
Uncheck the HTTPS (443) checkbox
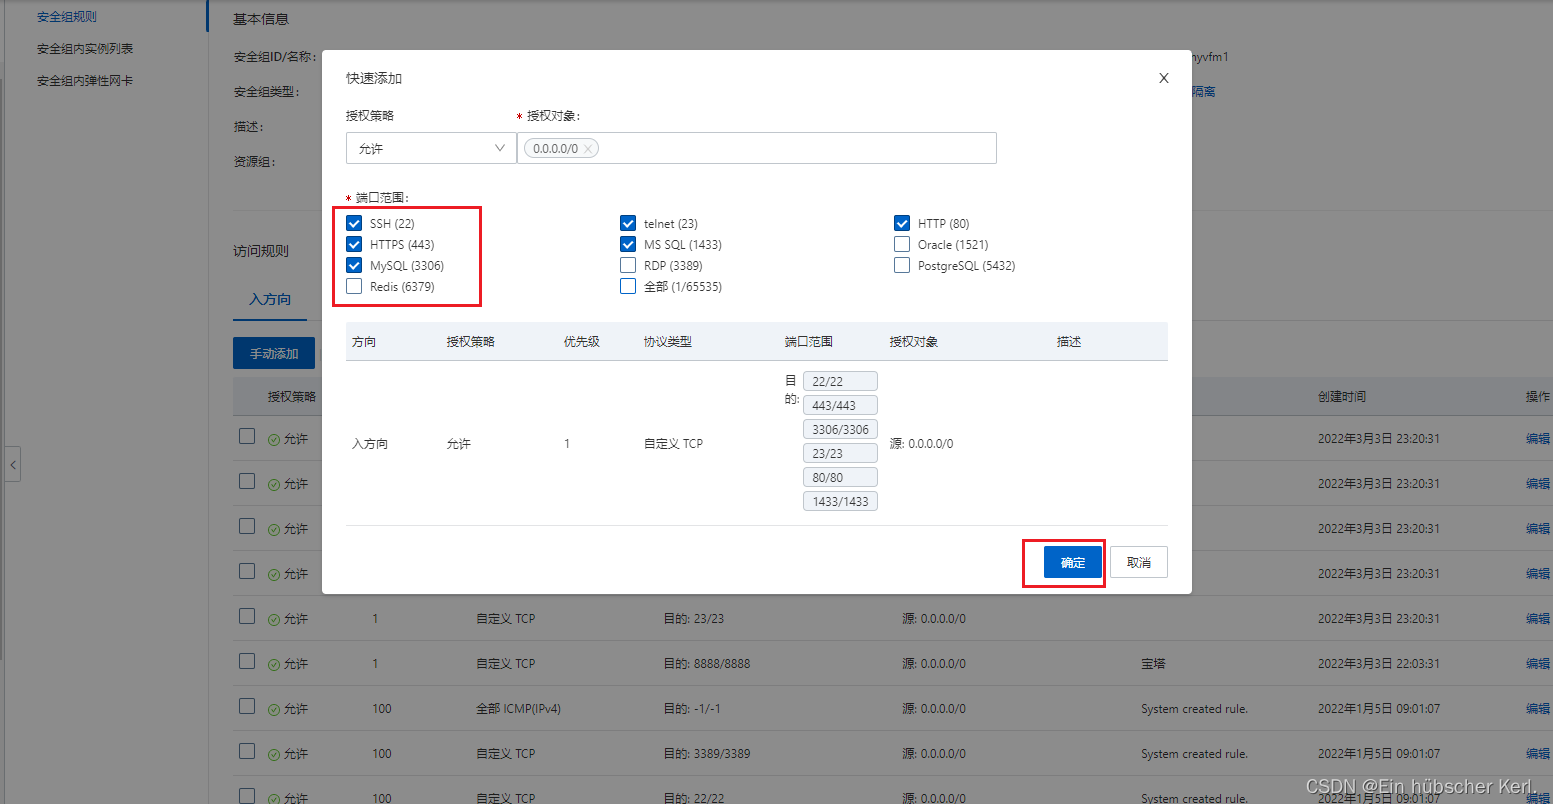pos(354,244)
